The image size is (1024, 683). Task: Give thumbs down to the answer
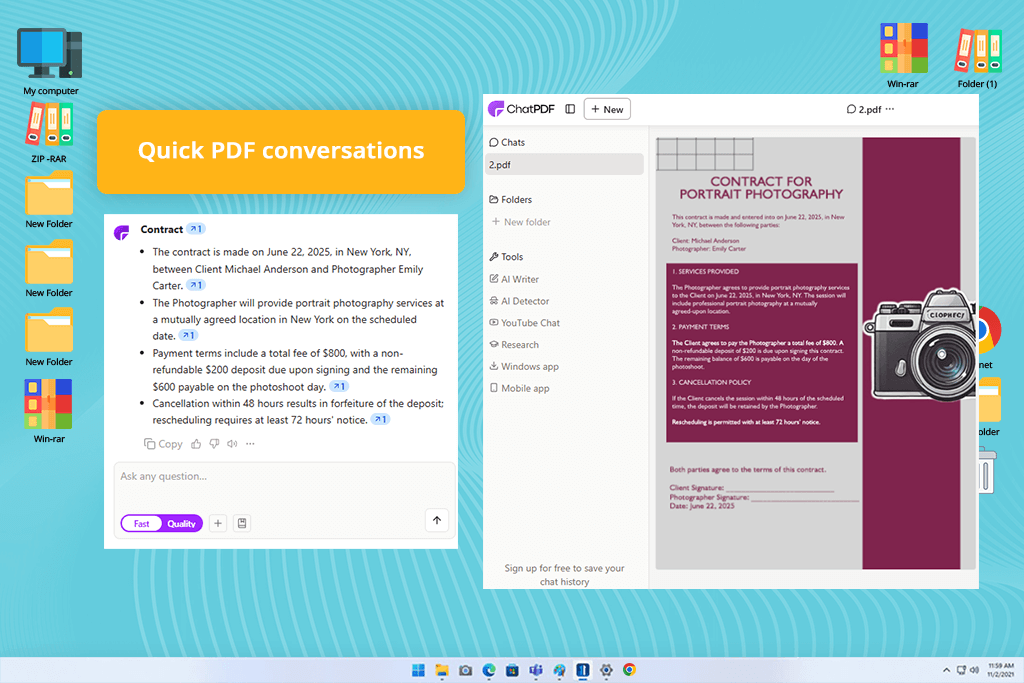[x=214, y=444]
